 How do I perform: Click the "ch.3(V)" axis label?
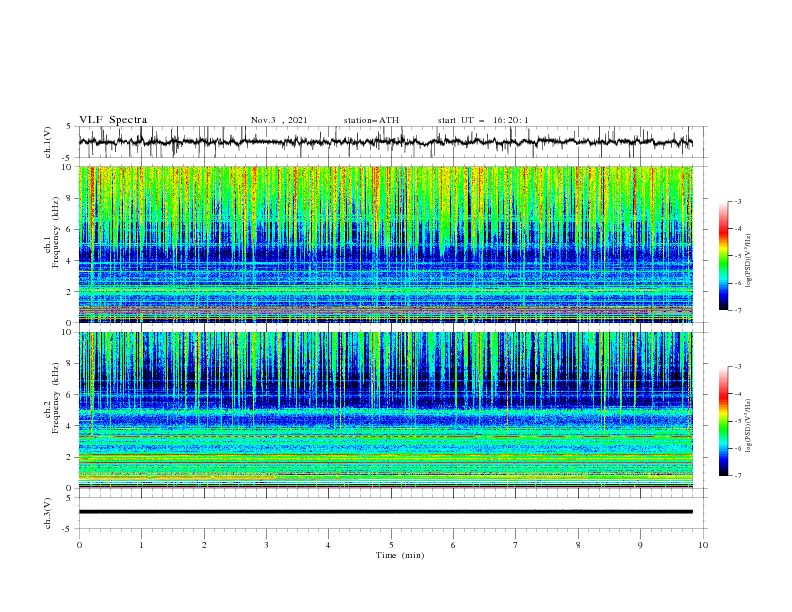tap(48, 513)
